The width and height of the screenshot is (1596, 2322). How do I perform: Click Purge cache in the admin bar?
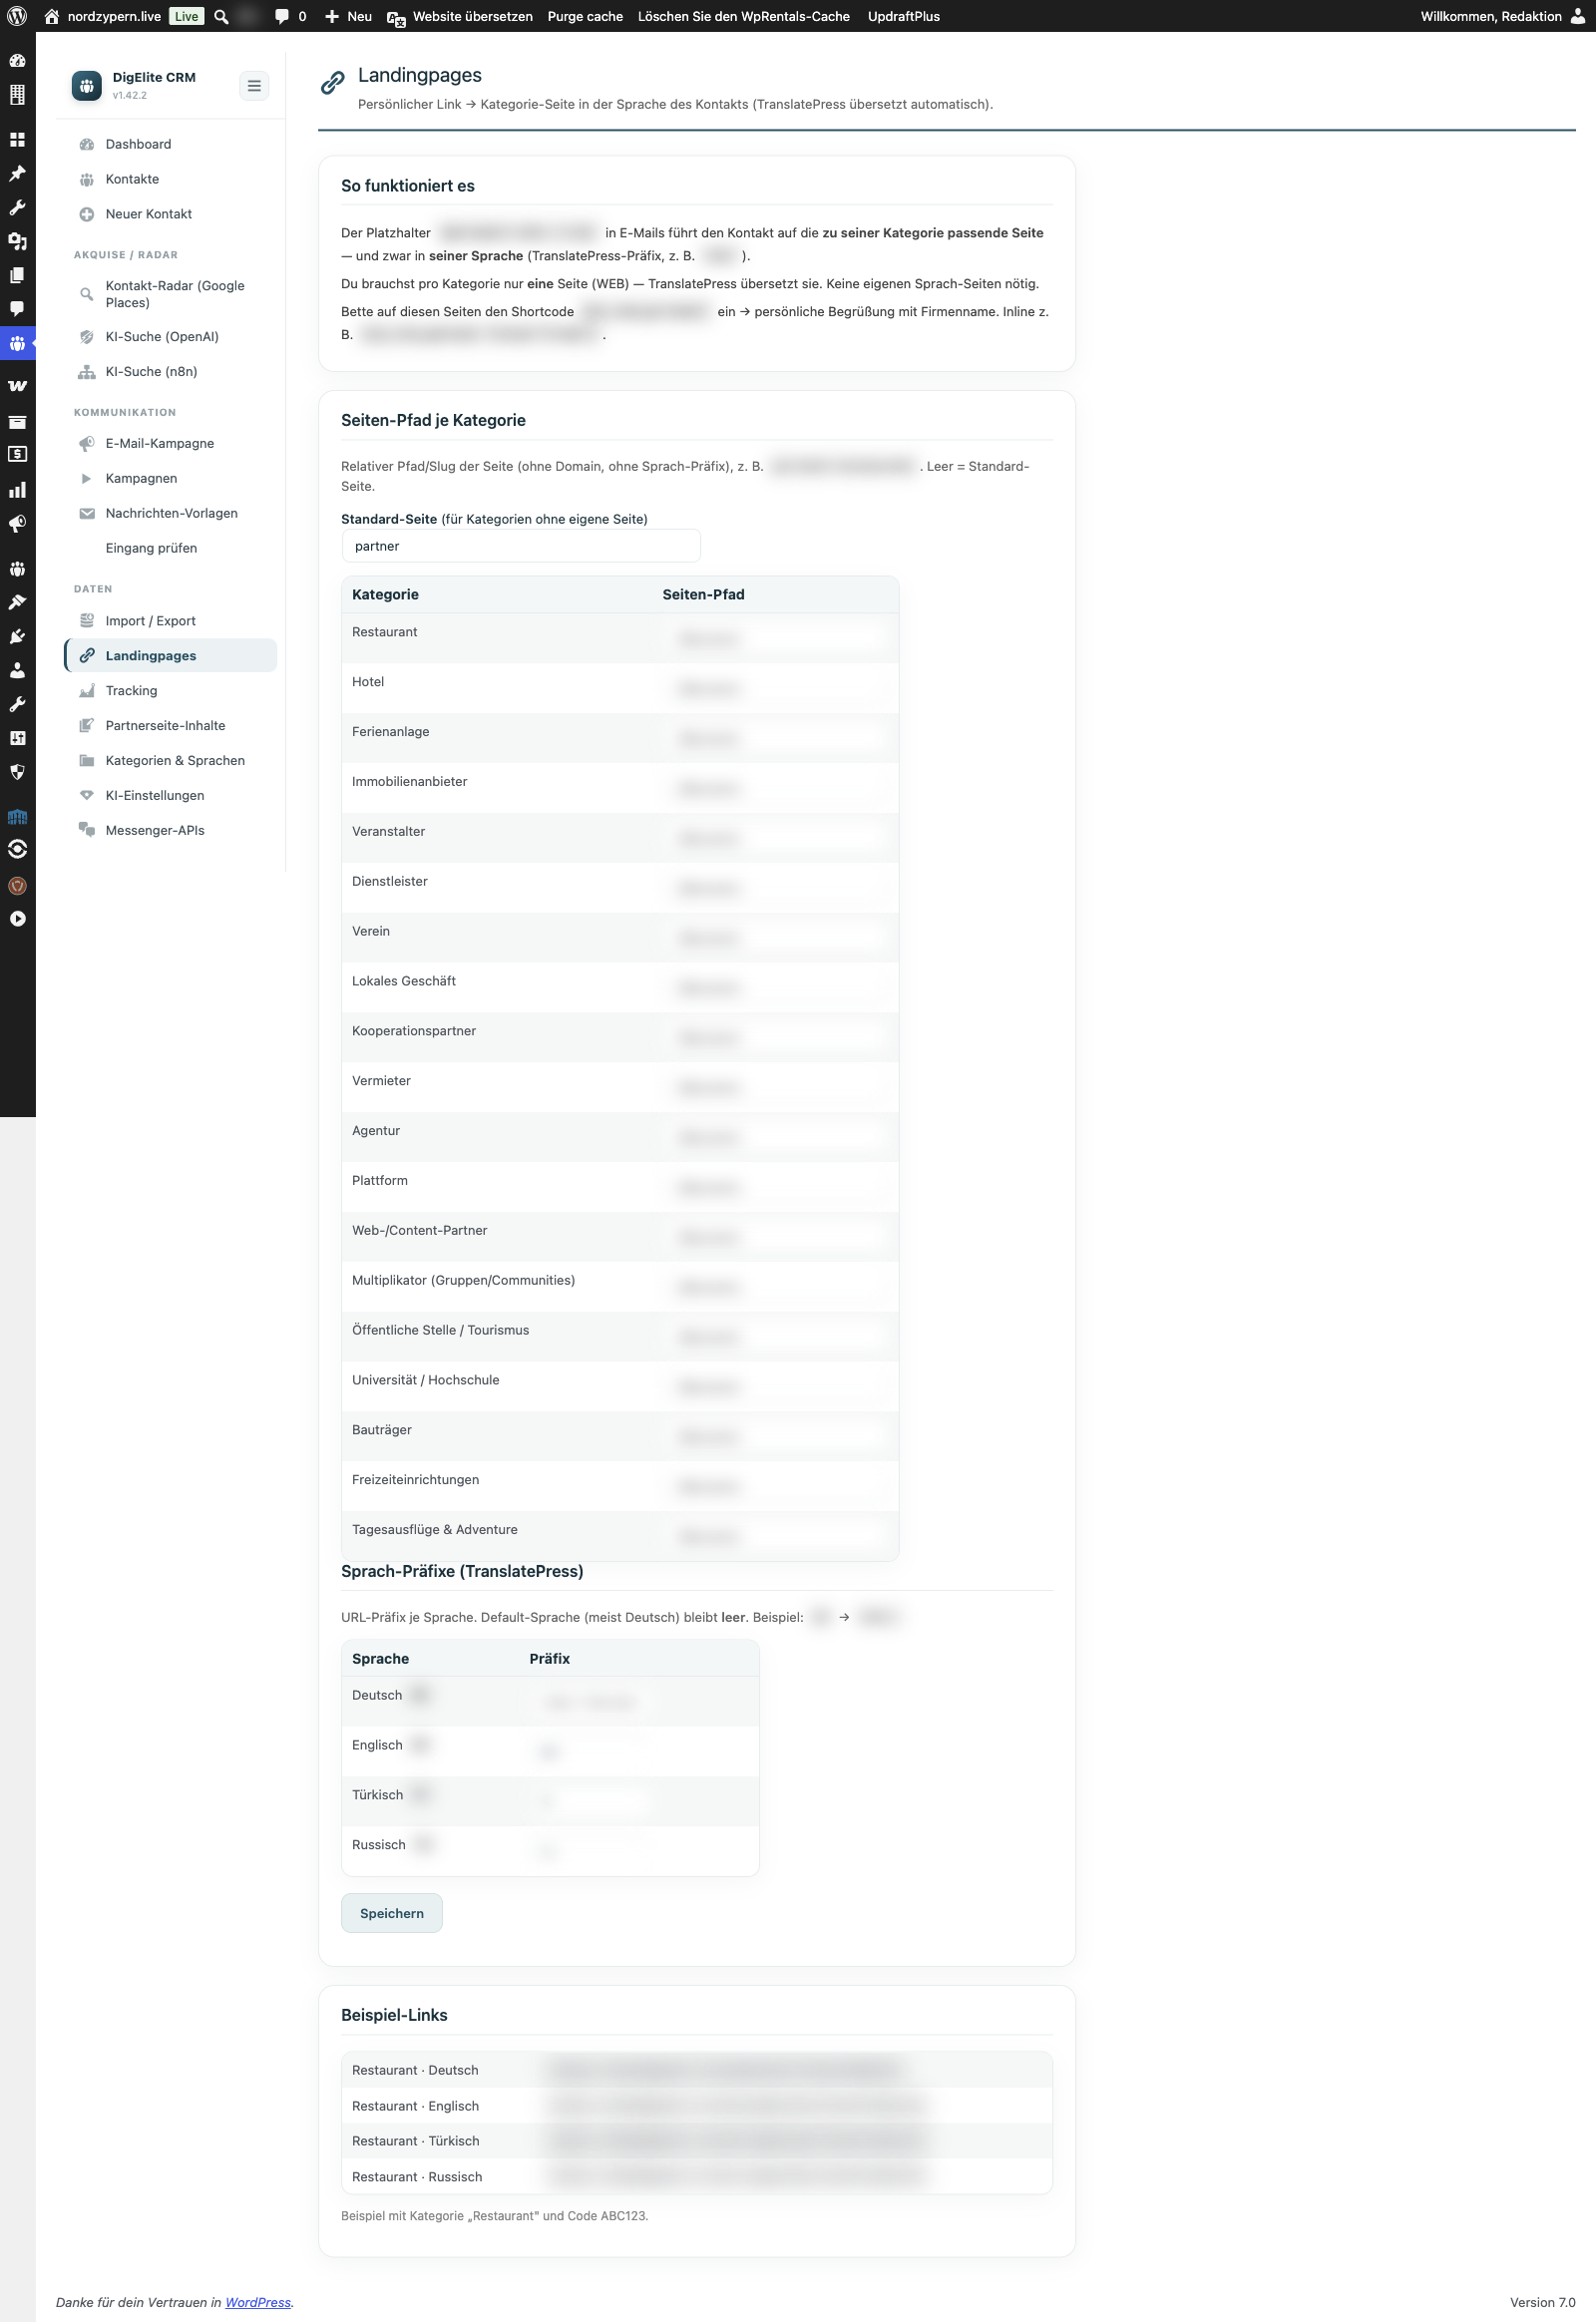click(585, 16)
